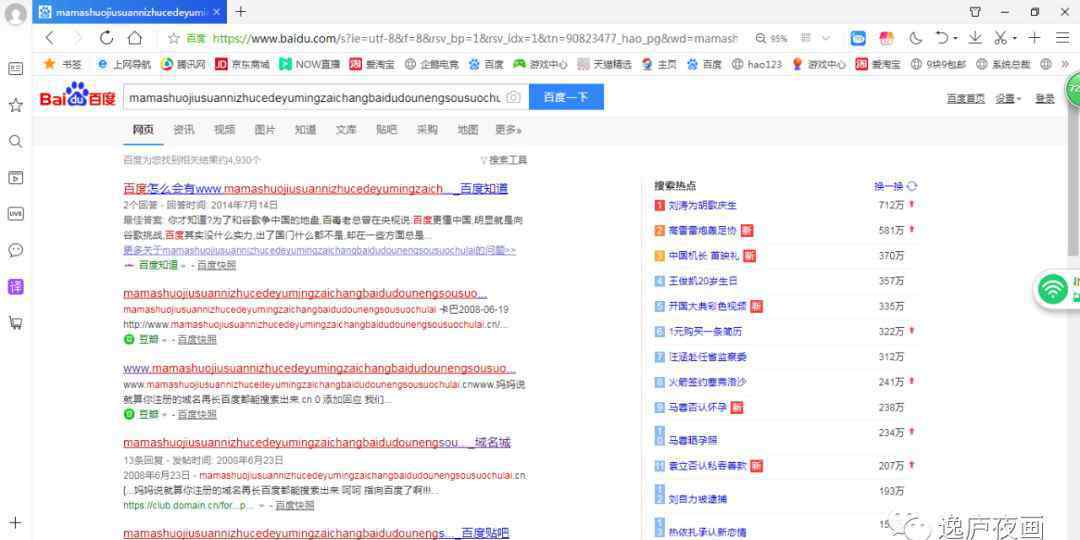Go back using the browser back arrow
Screen dimensions: 1080x540
pos(50,38)
